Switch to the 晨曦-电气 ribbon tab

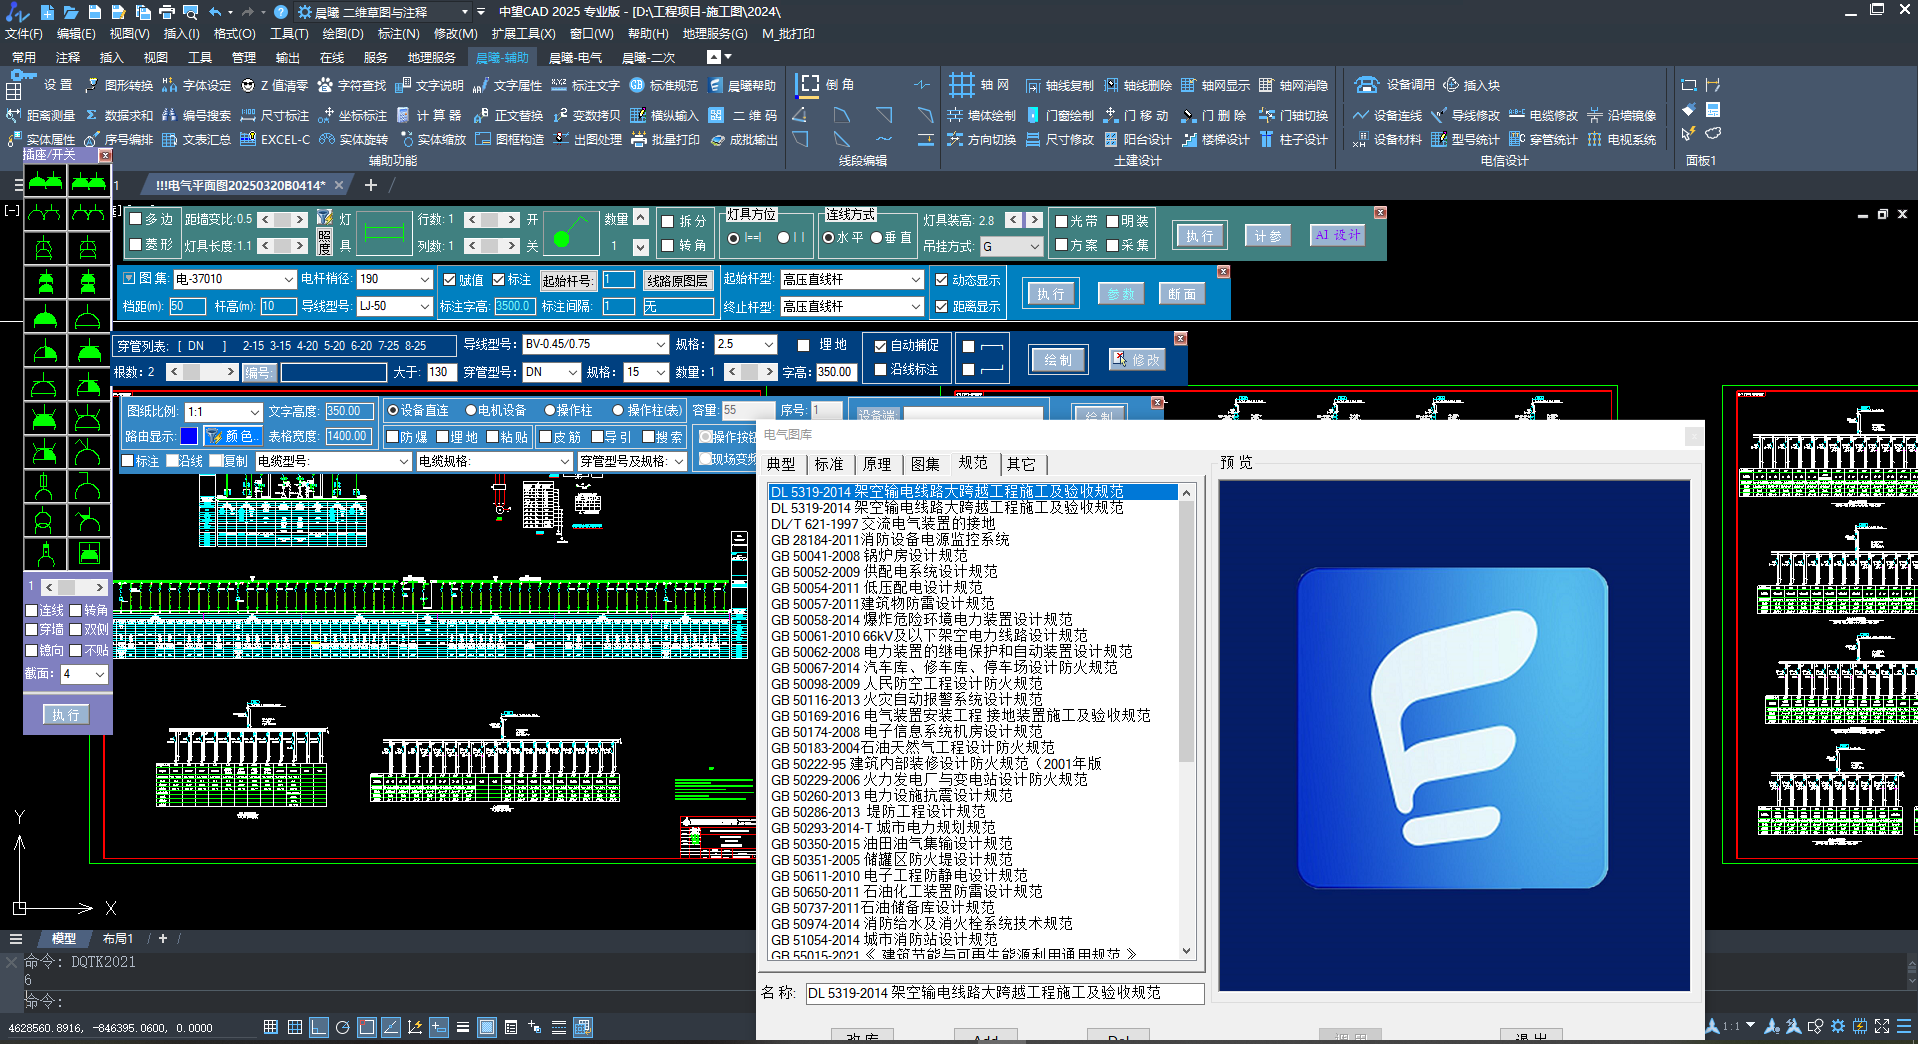[x=574, y=58]
